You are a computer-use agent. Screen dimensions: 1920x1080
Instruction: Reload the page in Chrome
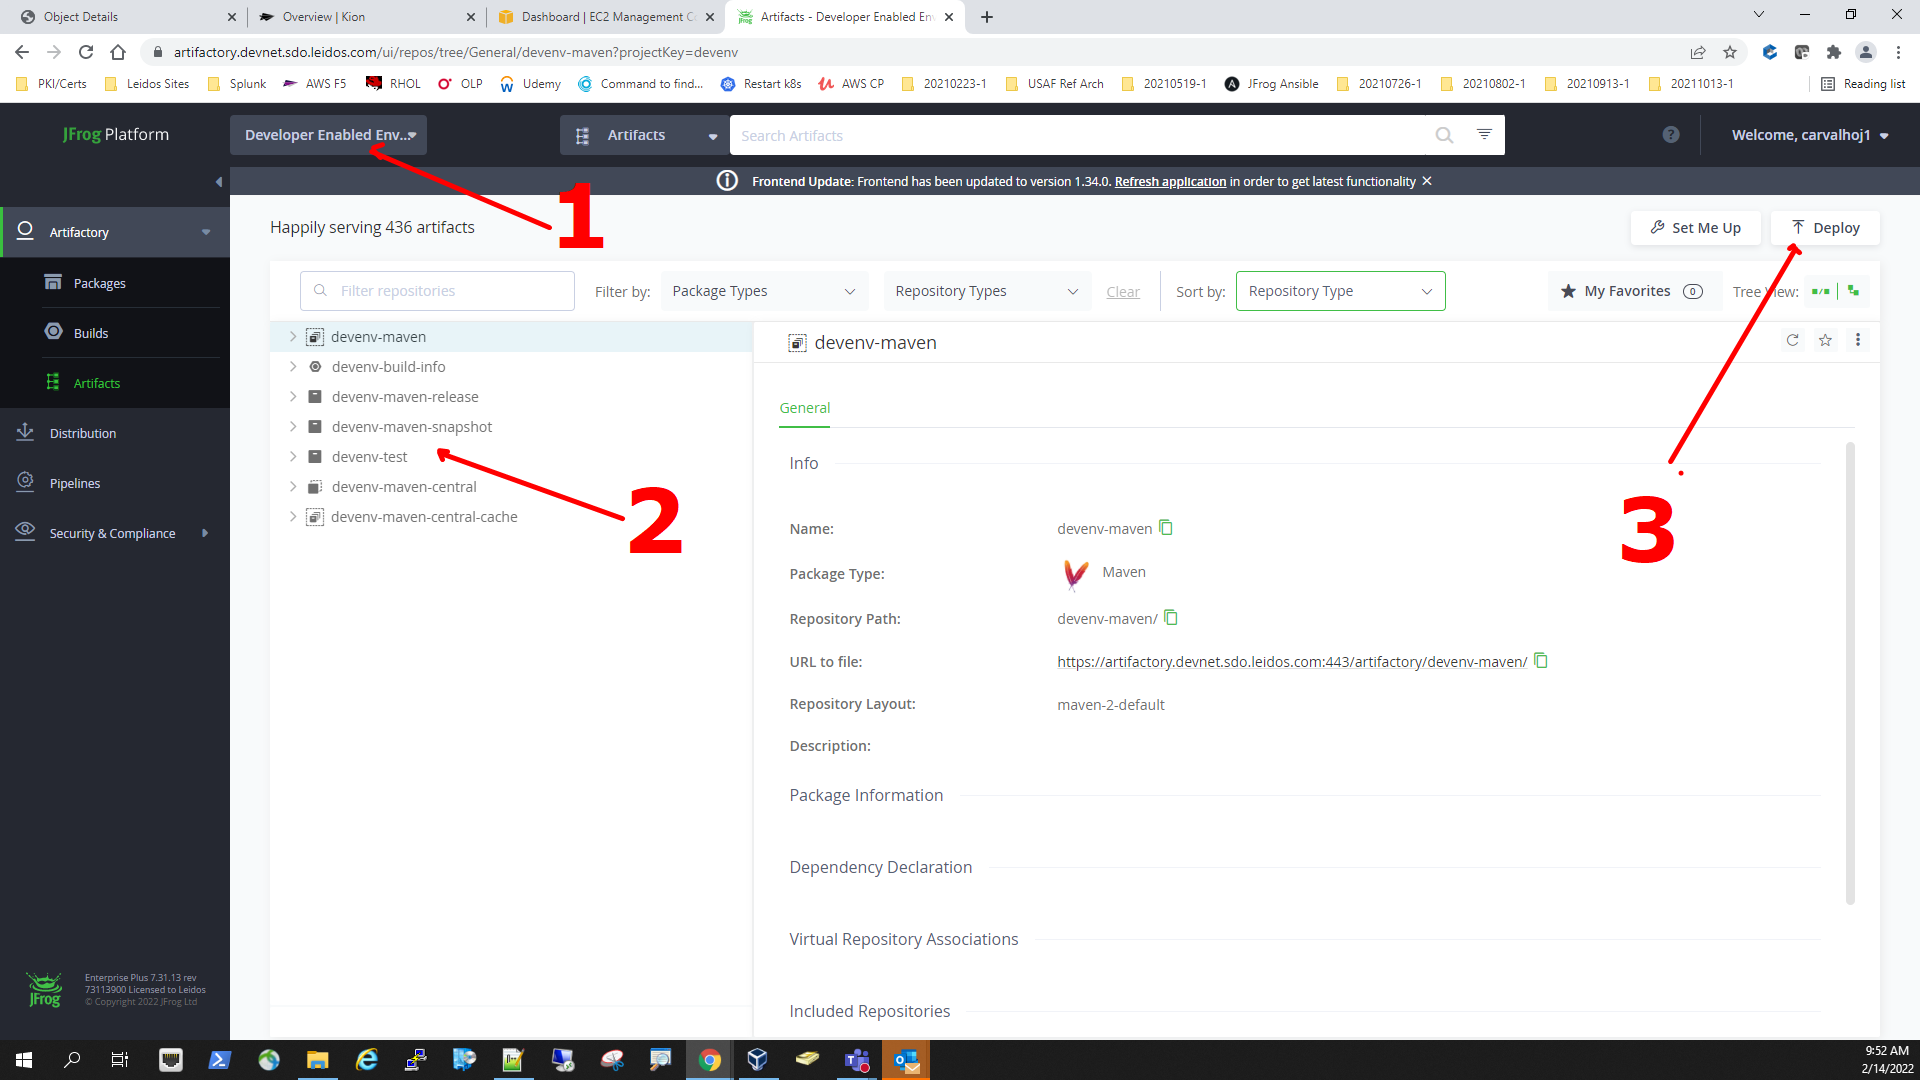tap(86, 52)
